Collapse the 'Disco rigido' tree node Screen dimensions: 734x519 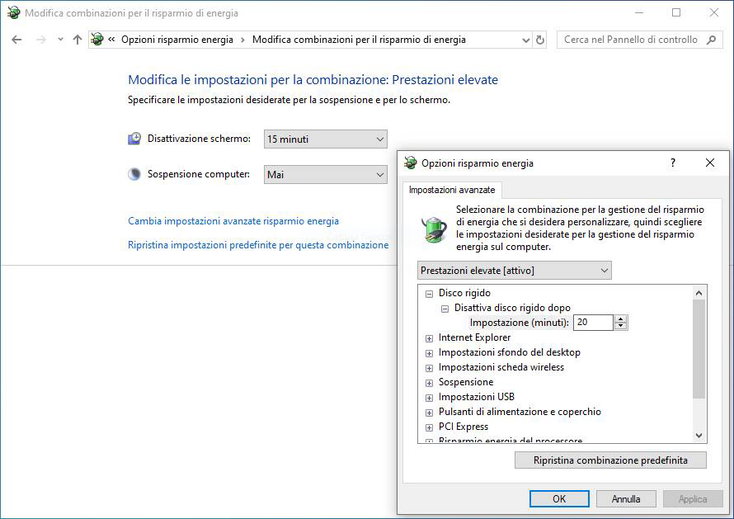429,294
